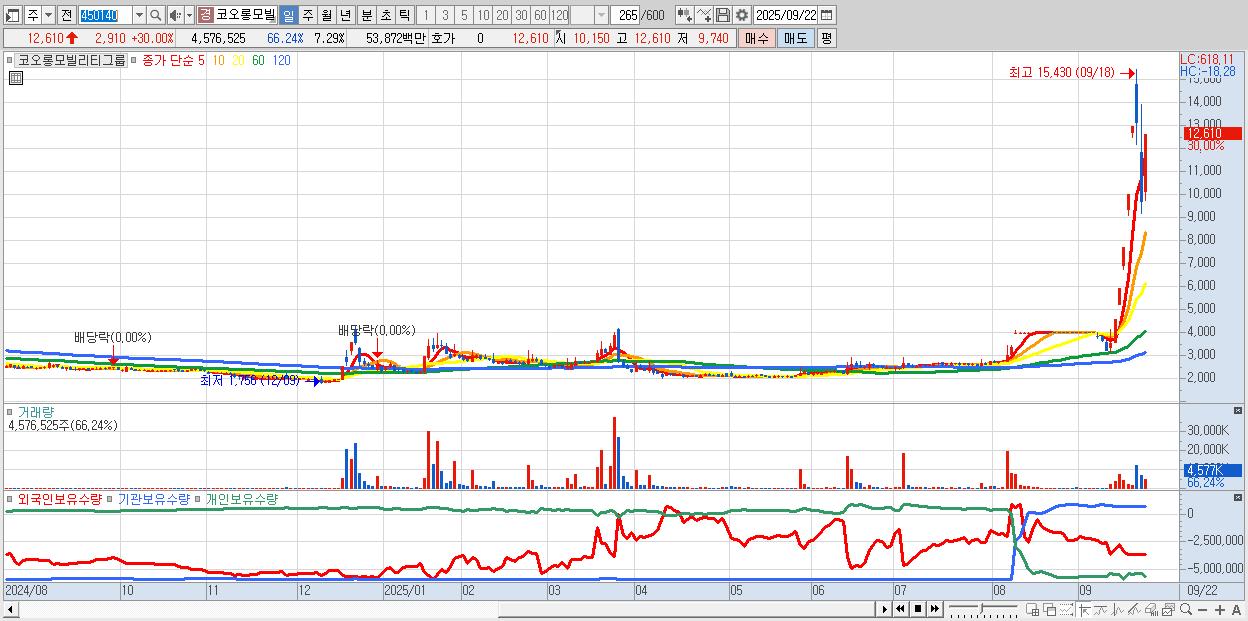
Task: Click the candle count field showing 265
Action: pyautogui.click(x=626, y=15)
